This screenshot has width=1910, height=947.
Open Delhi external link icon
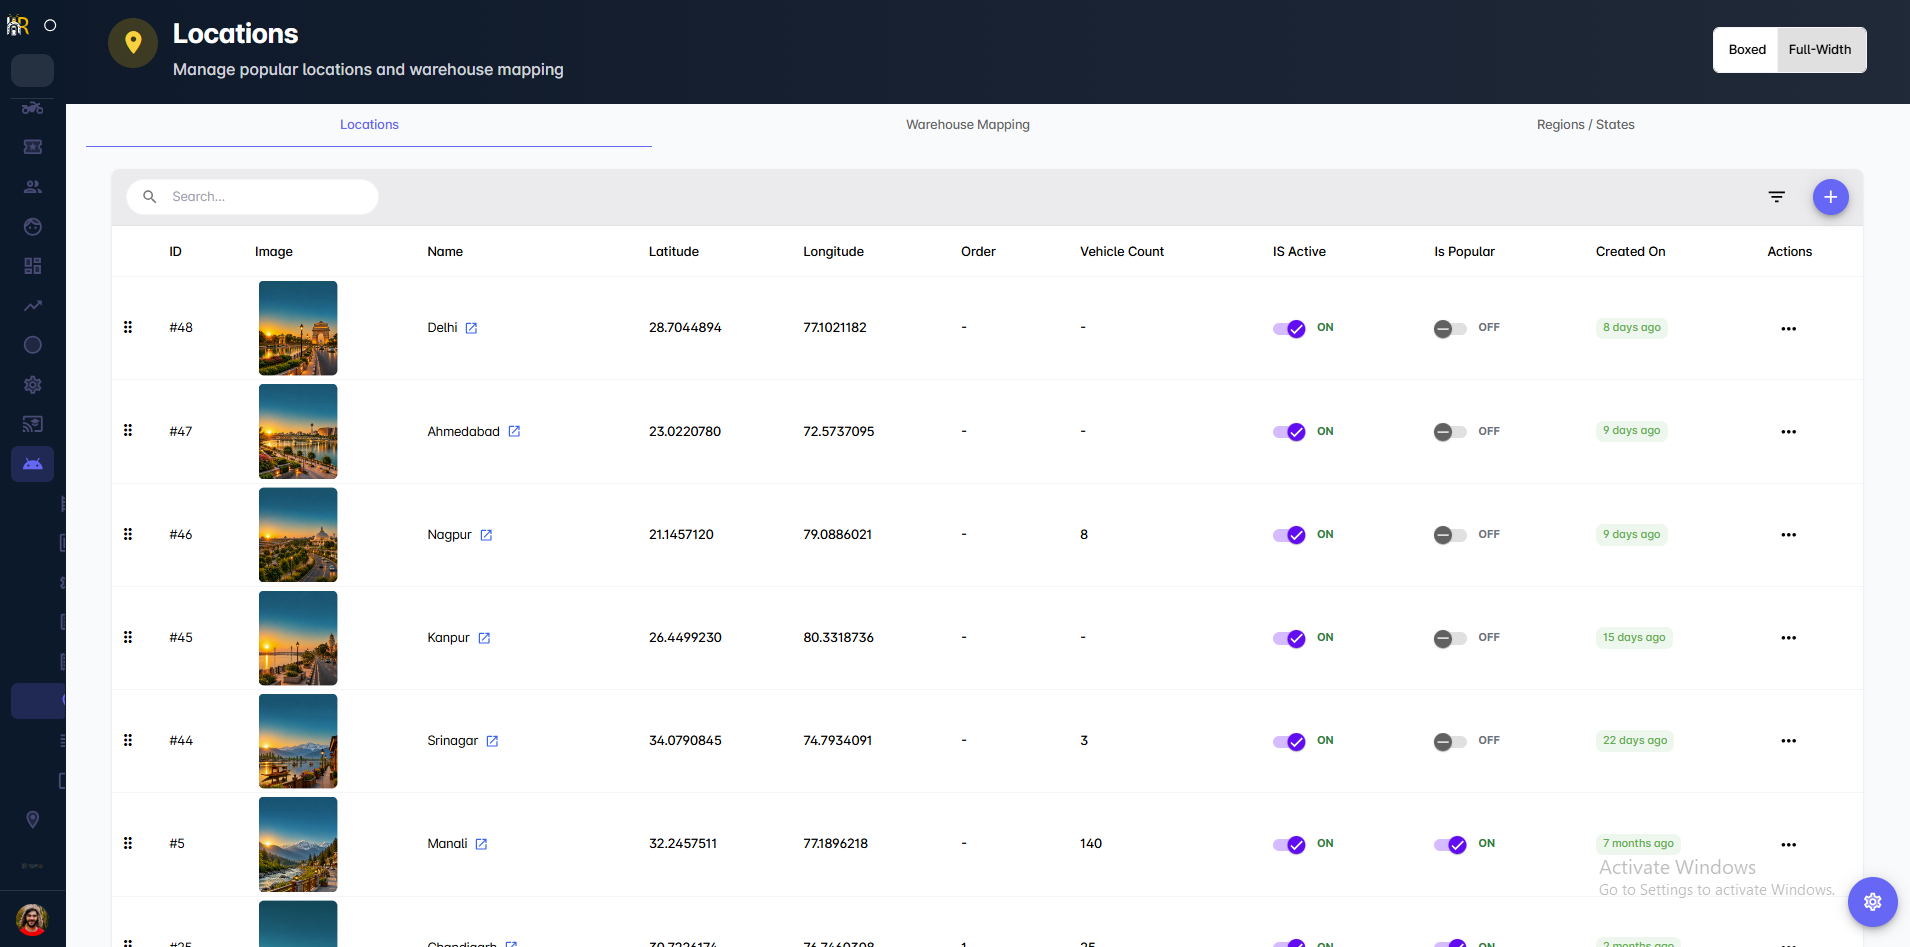tap(471, 328)
